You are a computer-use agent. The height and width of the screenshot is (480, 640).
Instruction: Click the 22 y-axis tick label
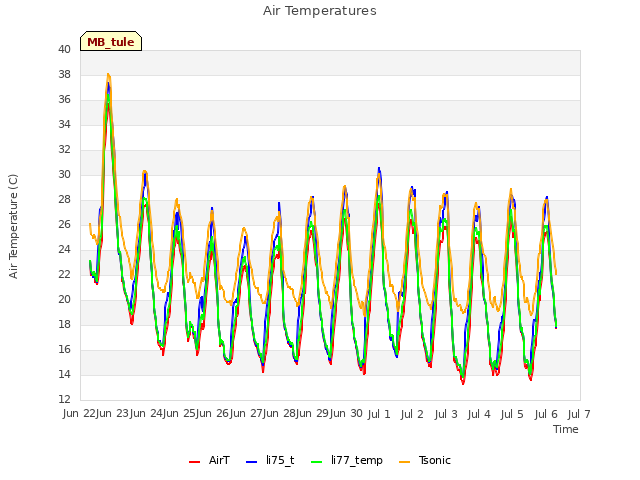pyautogui.click(x=64, y=274)
